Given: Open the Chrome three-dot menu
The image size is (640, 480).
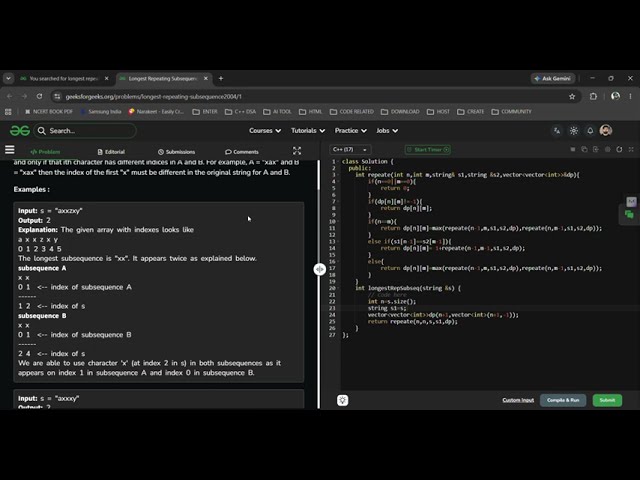Looking at the screenshot, I should tap(630, 96).
